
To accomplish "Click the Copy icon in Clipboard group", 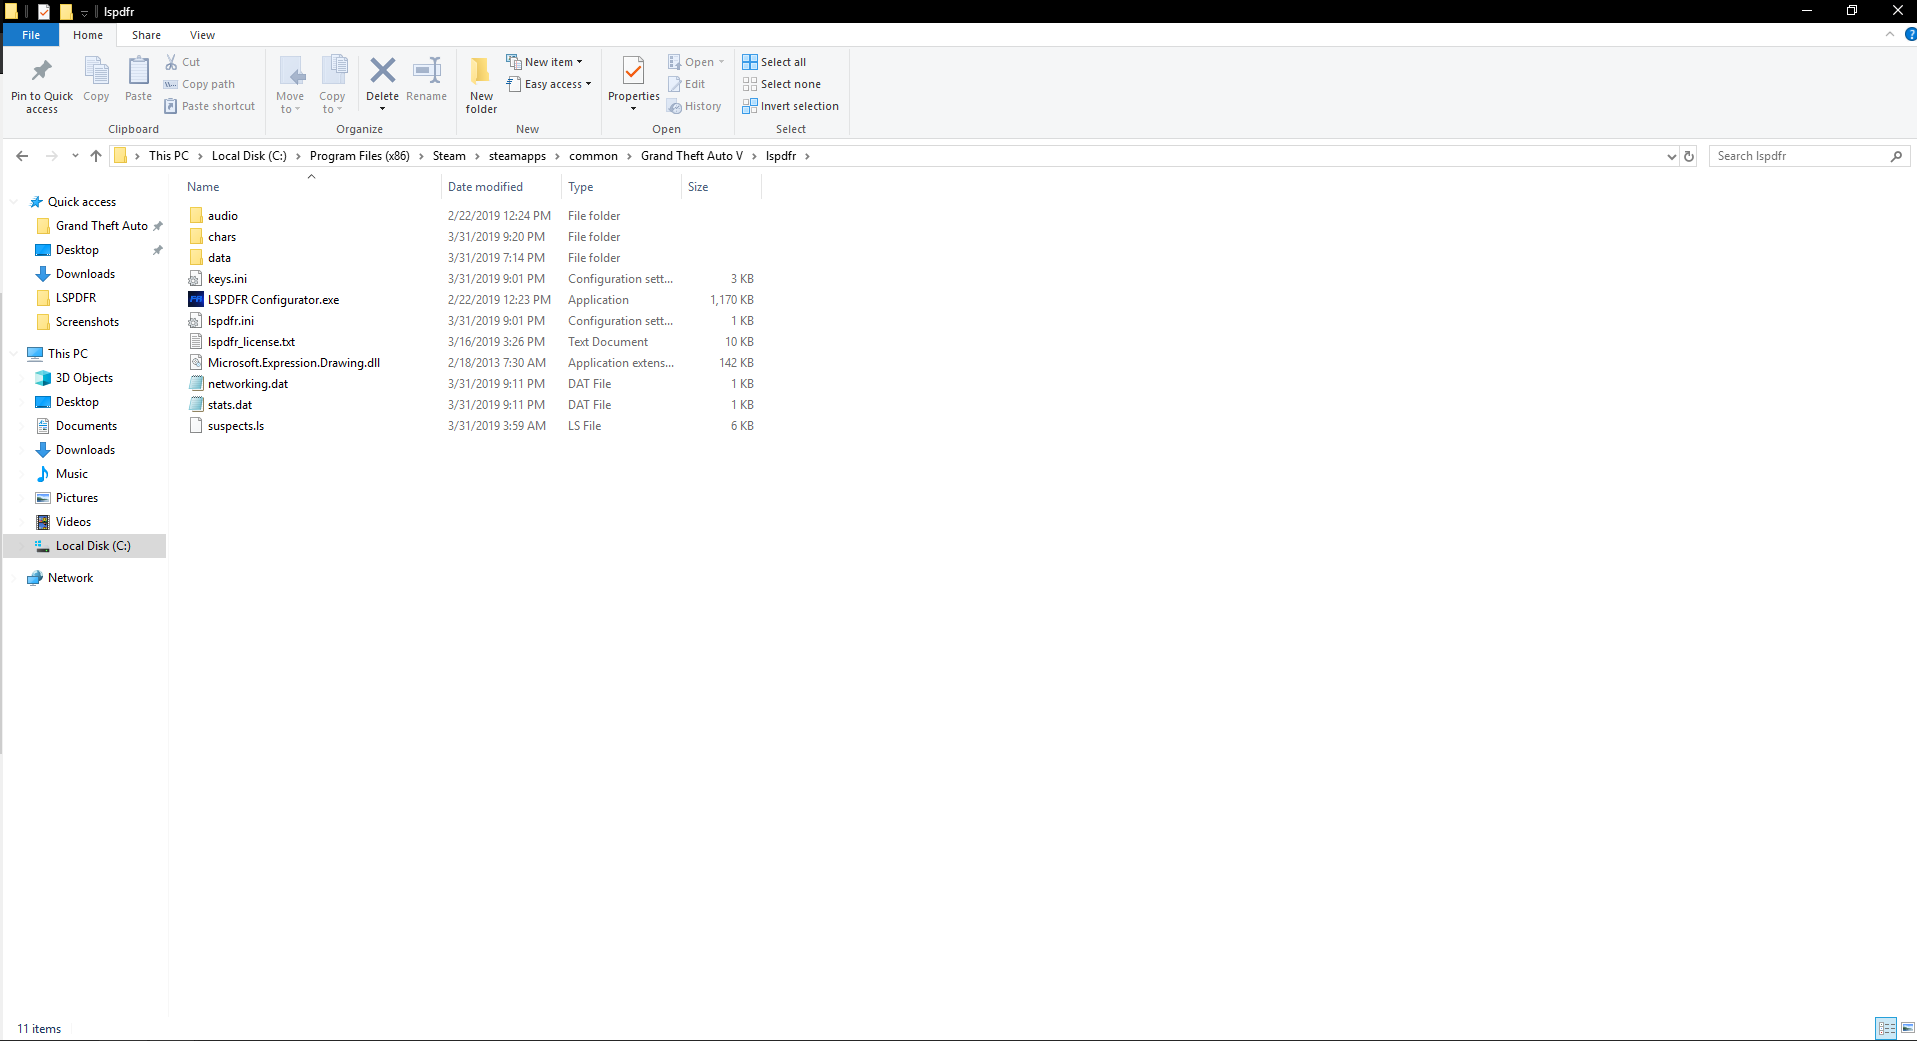I will coord(96,71).
